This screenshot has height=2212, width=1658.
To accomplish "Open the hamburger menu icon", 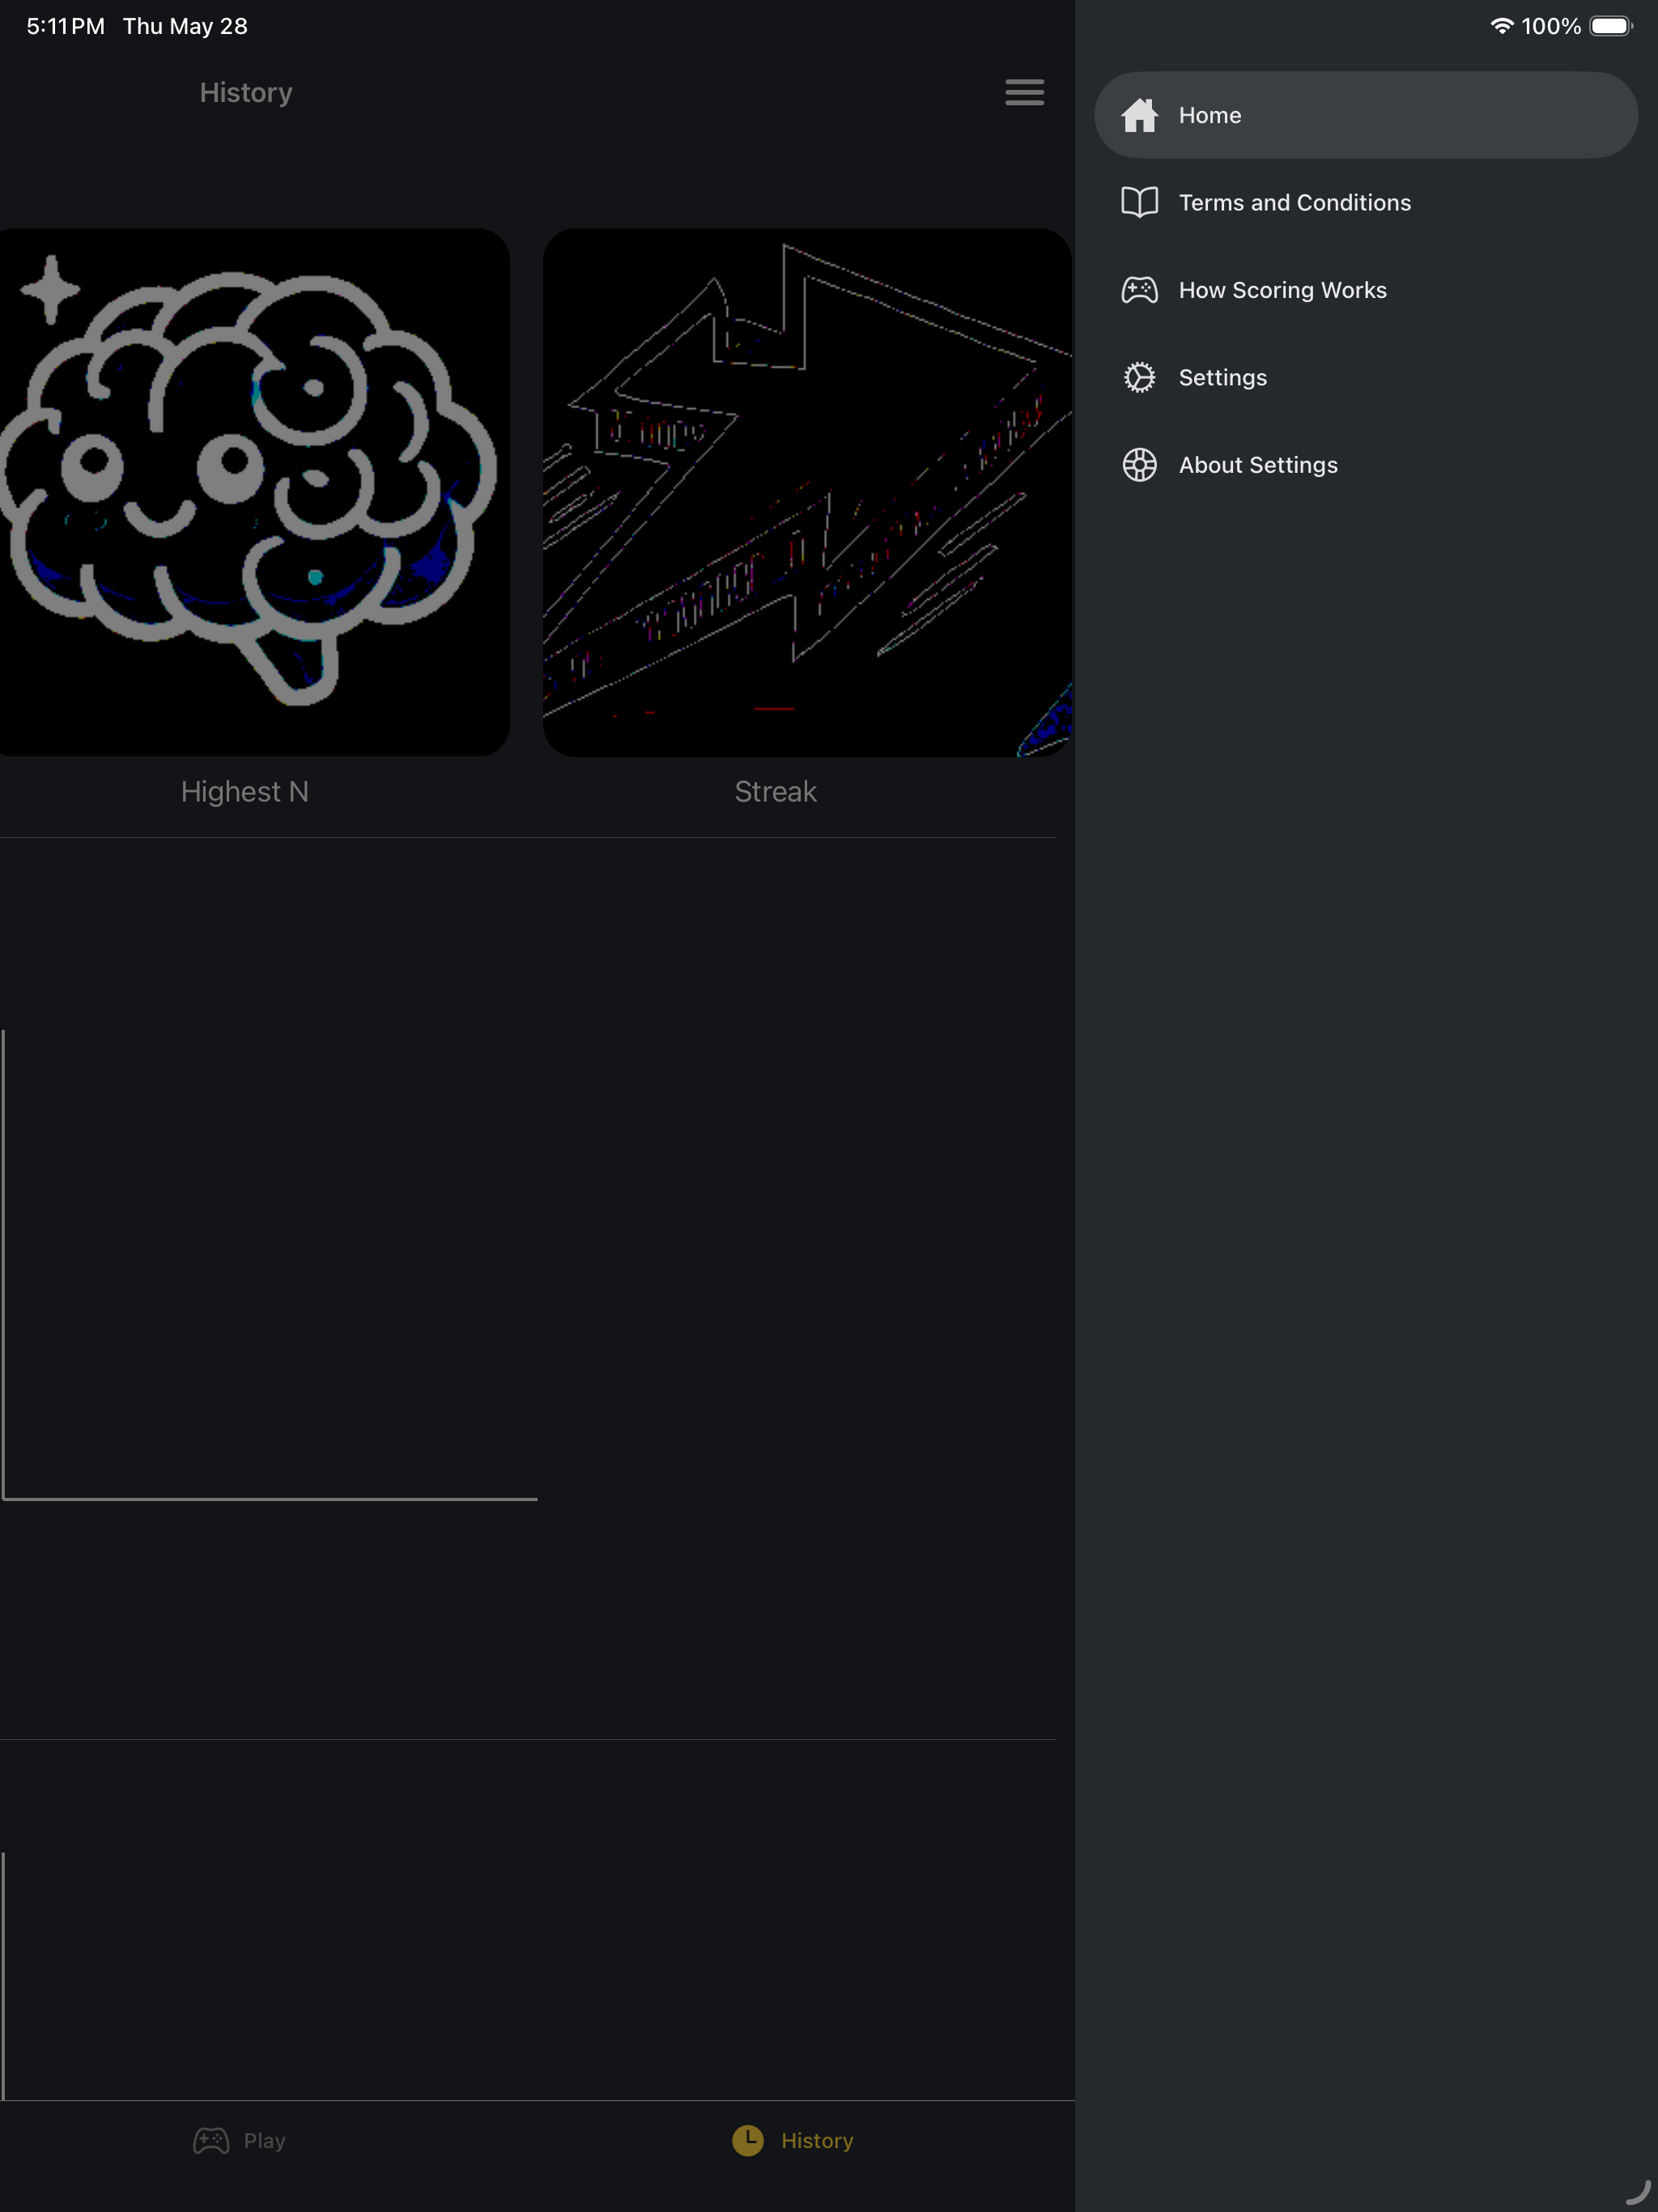I will (x=1024, y=92).
